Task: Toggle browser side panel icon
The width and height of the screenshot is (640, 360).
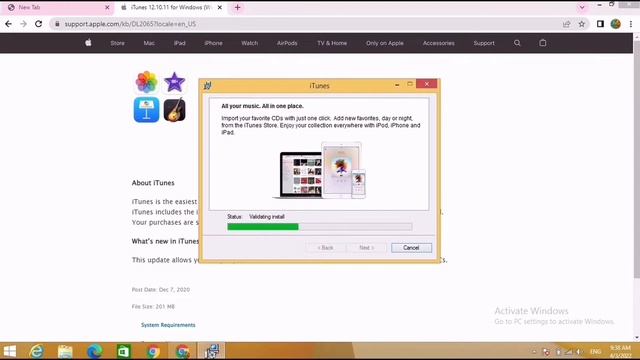Action: pyautogui.click(x=600, y=24)
